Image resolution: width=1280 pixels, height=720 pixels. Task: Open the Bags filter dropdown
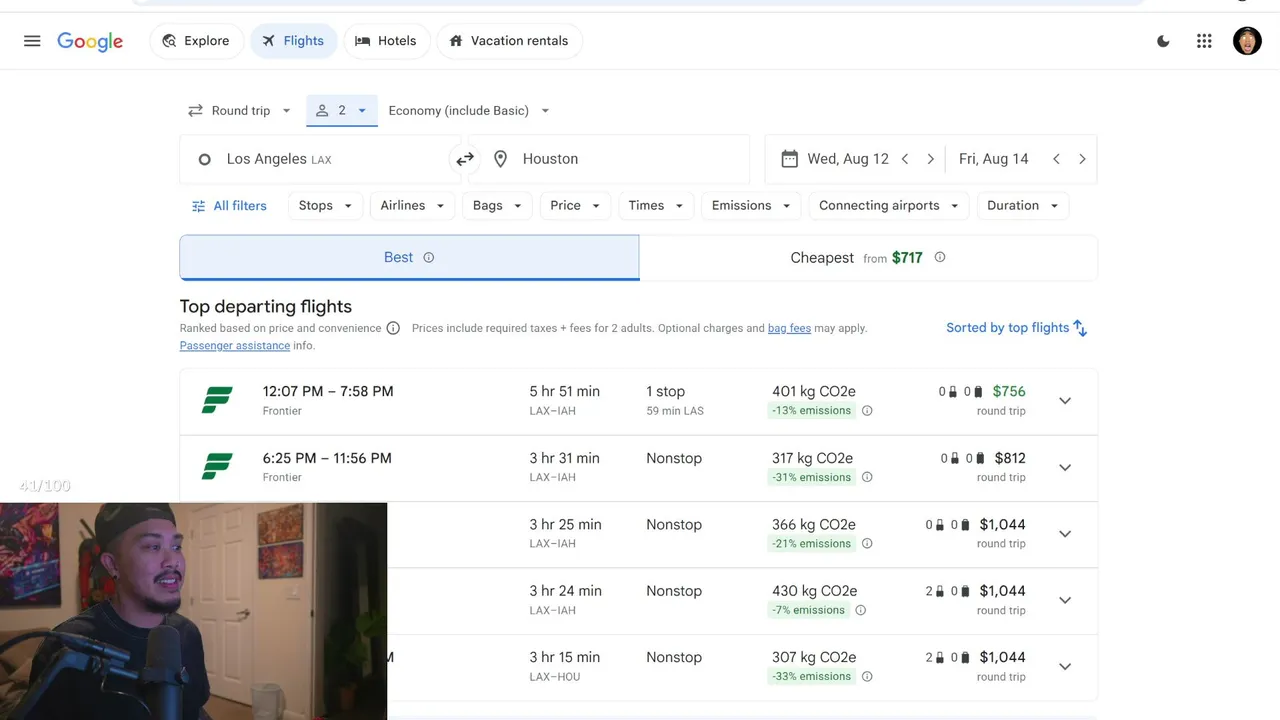click(x=498, y=206)
